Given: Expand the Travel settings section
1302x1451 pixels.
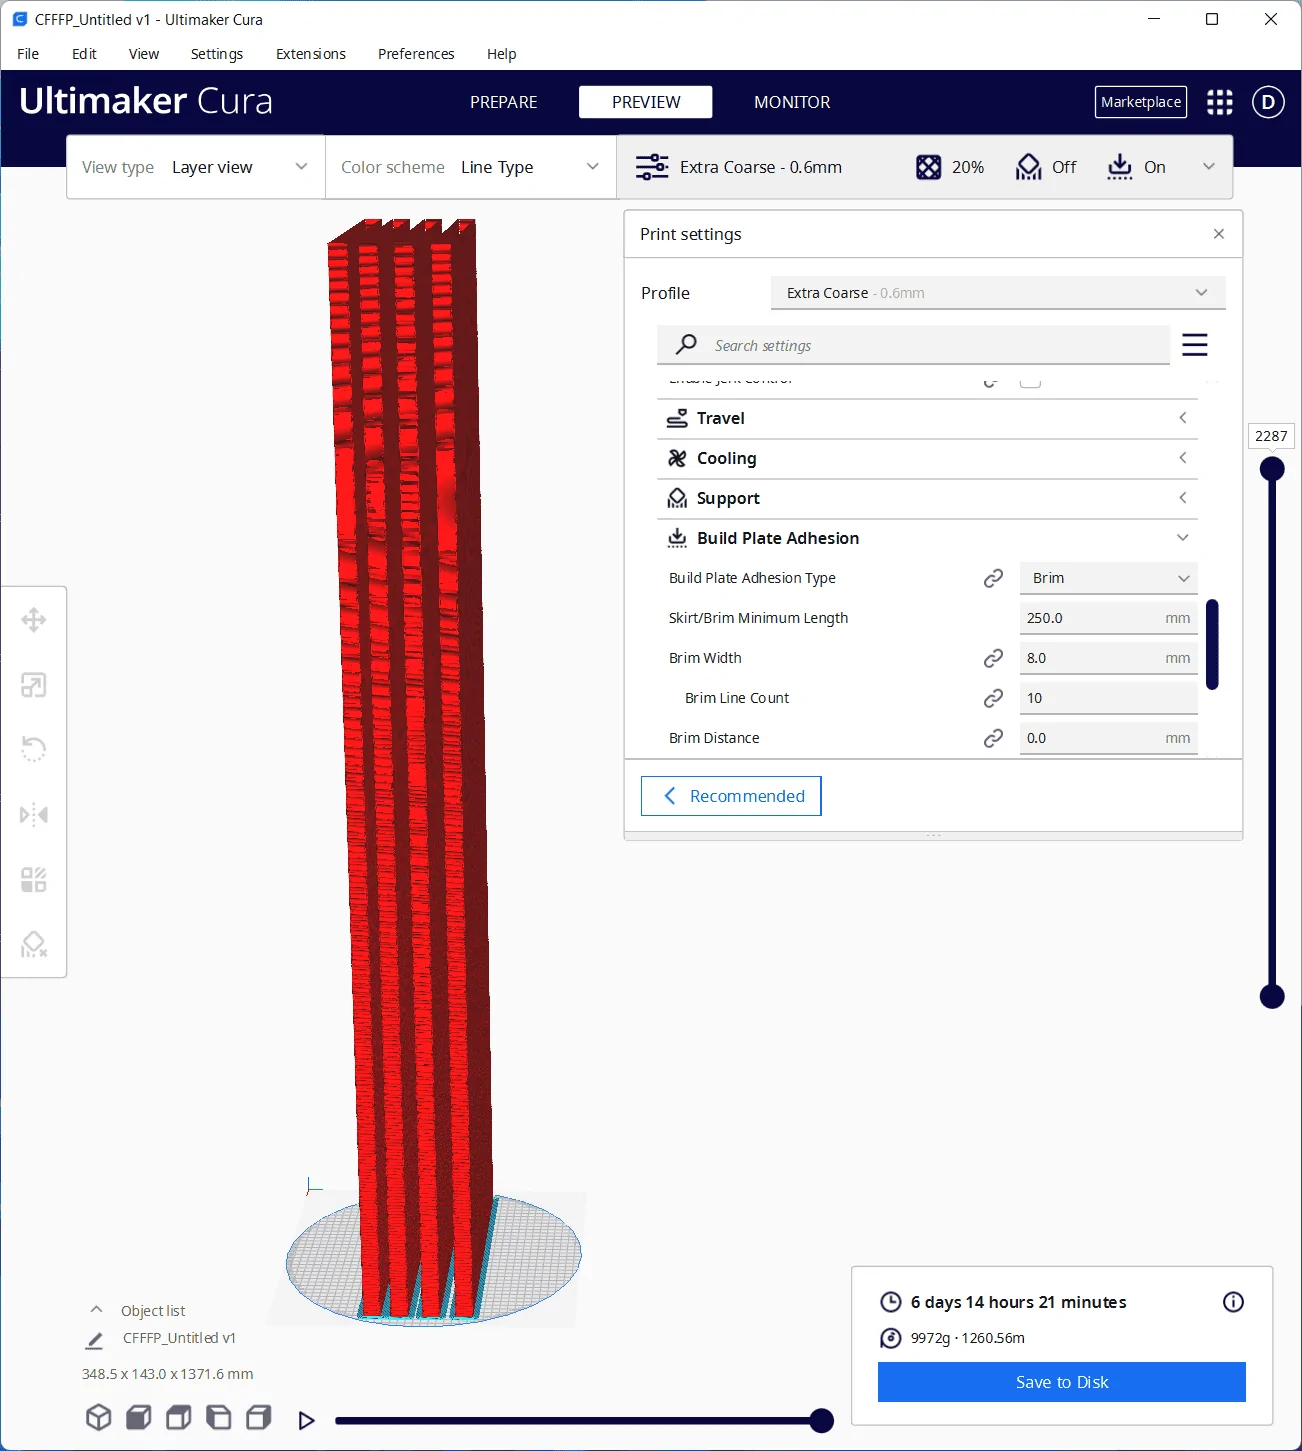Looking at the screenshot, I should [x=927, y=418].
